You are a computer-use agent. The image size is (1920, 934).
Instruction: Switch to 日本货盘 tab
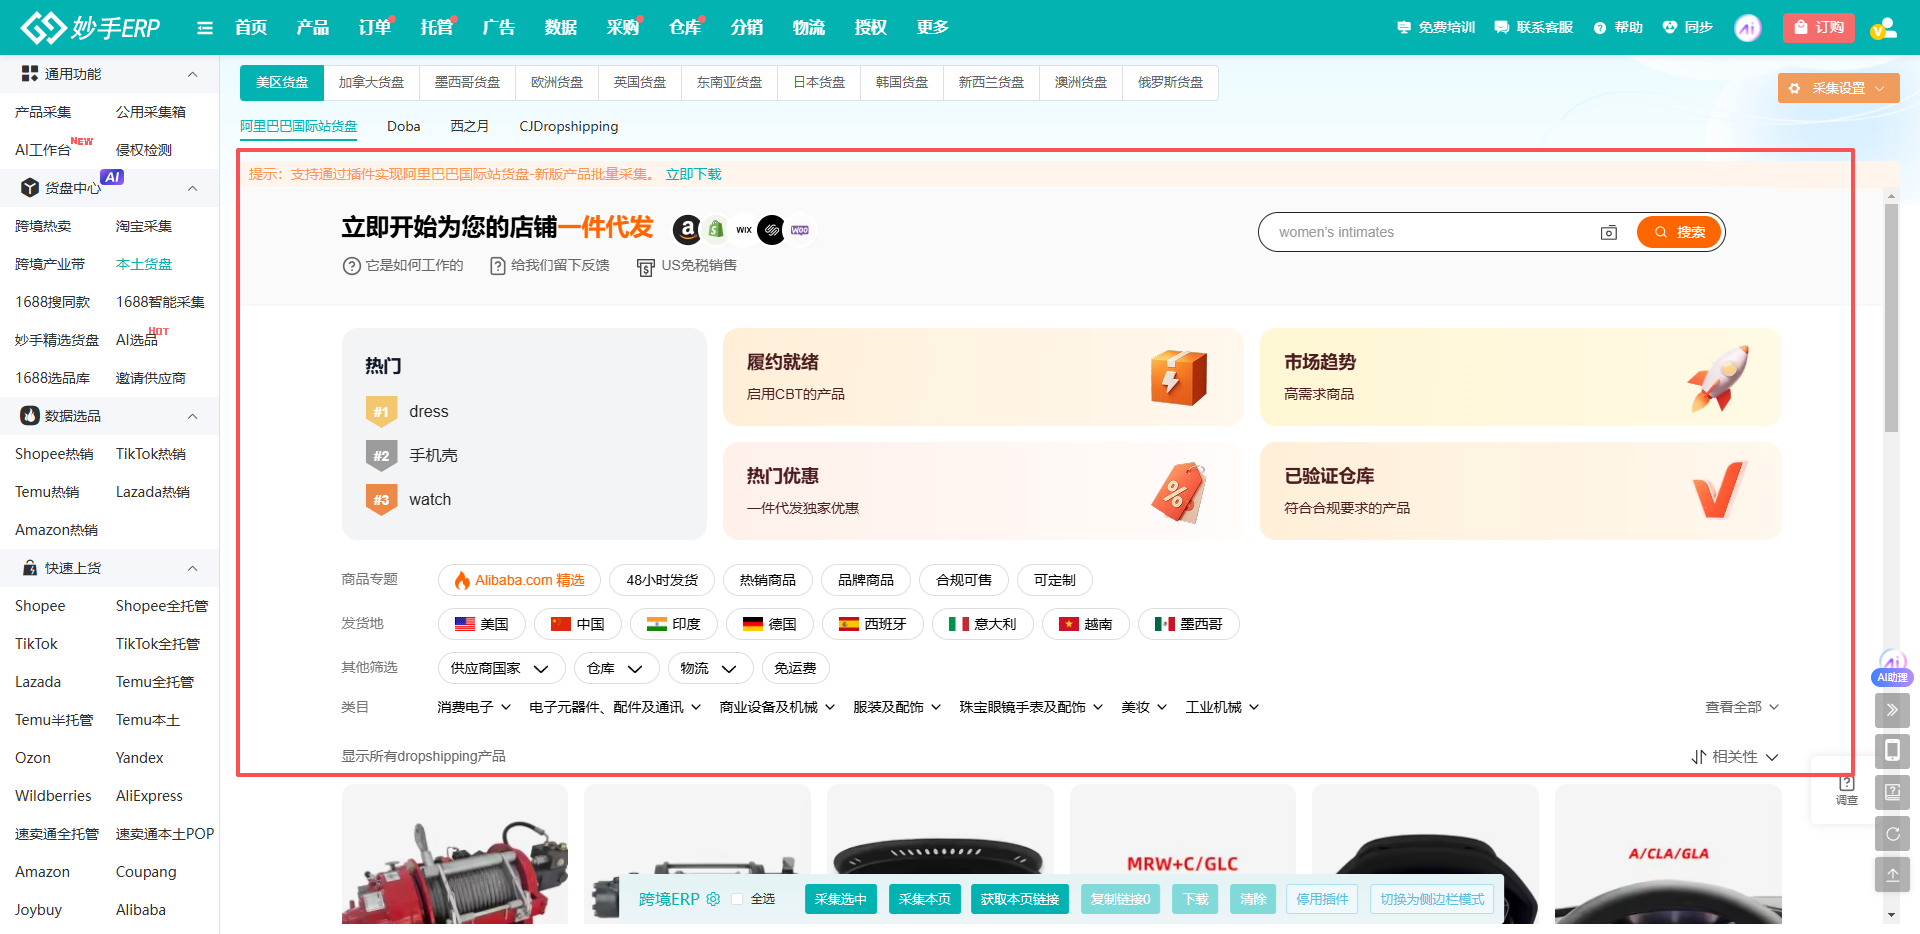[819, 82]
